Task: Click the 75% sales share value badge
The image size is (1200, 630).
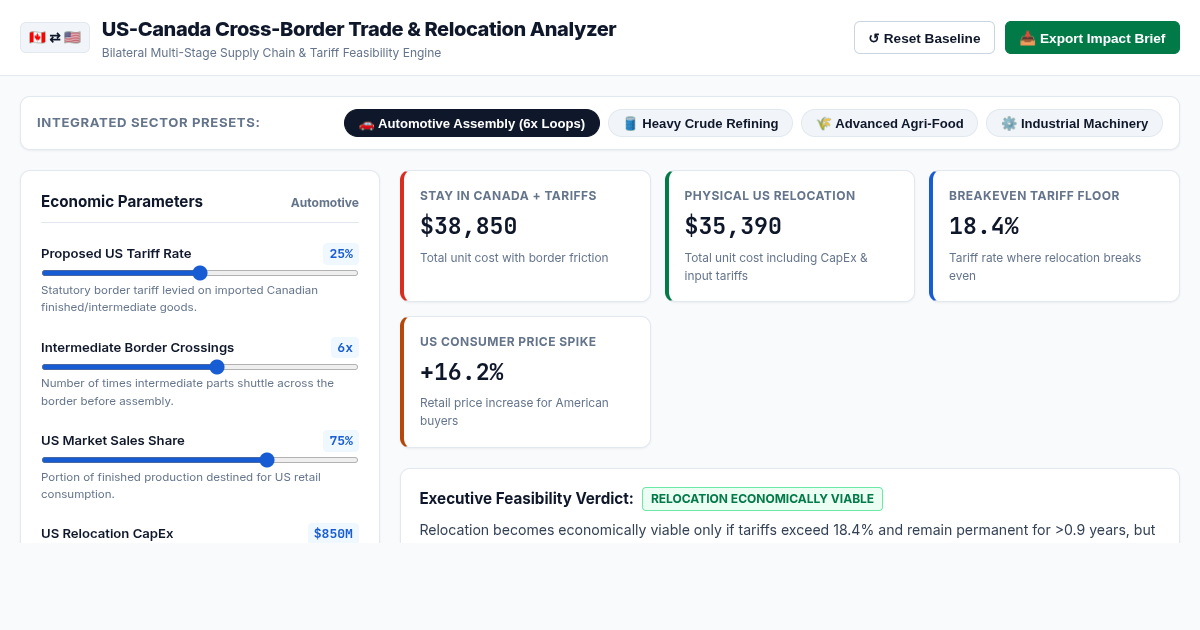Action: [341, 441]
